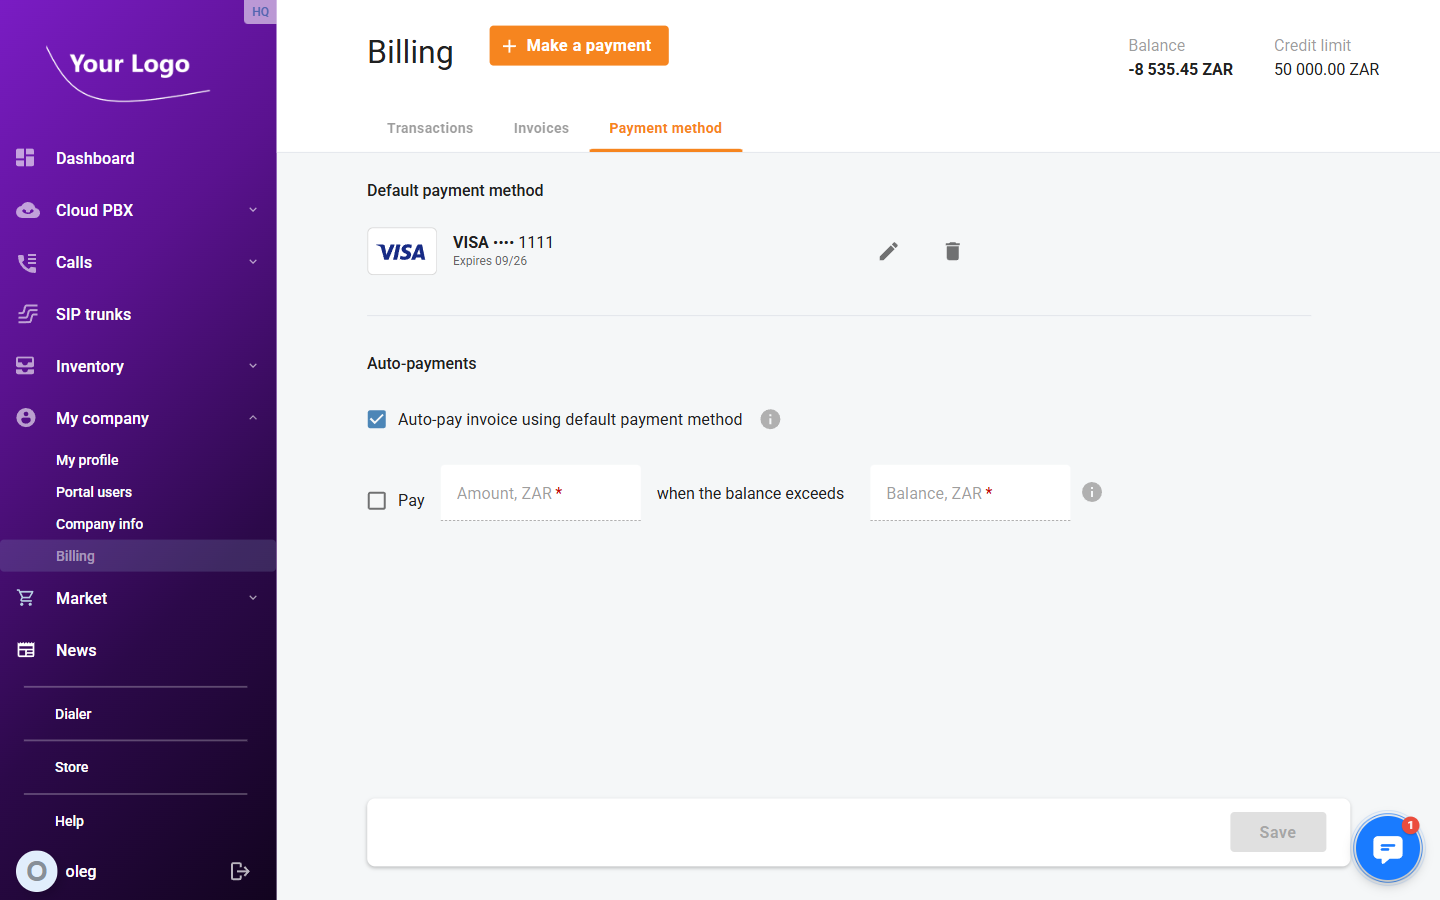Select the Market shopping cart icon
Image resolution: width=1440 pixels, height=900 pixels.
click(x=25, y=598)
